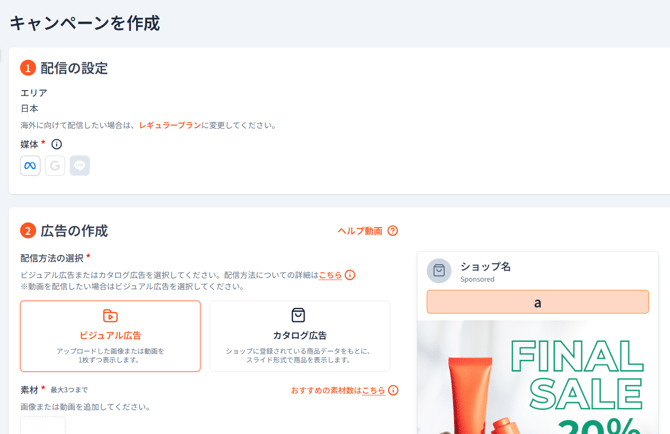
Task: Open the ヘルプ動画 question mark icon
Action: (x=393, y=231)
